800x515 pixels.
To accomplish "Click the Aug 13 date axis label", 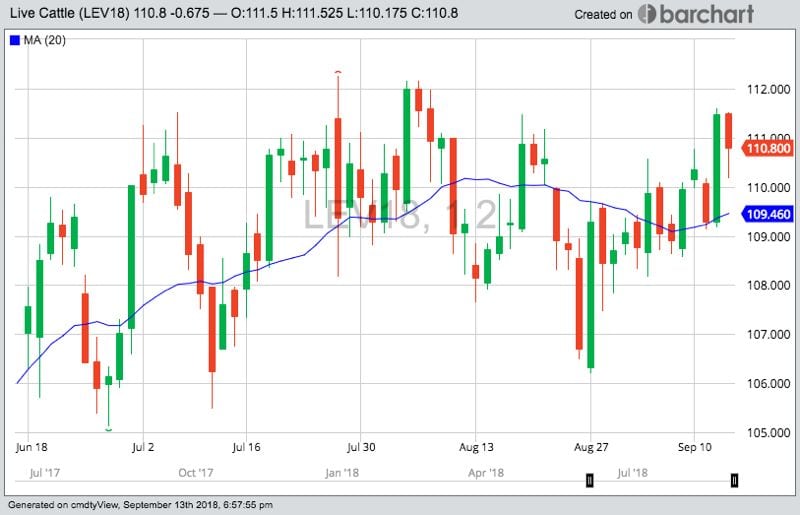I will tap(476, 447).
